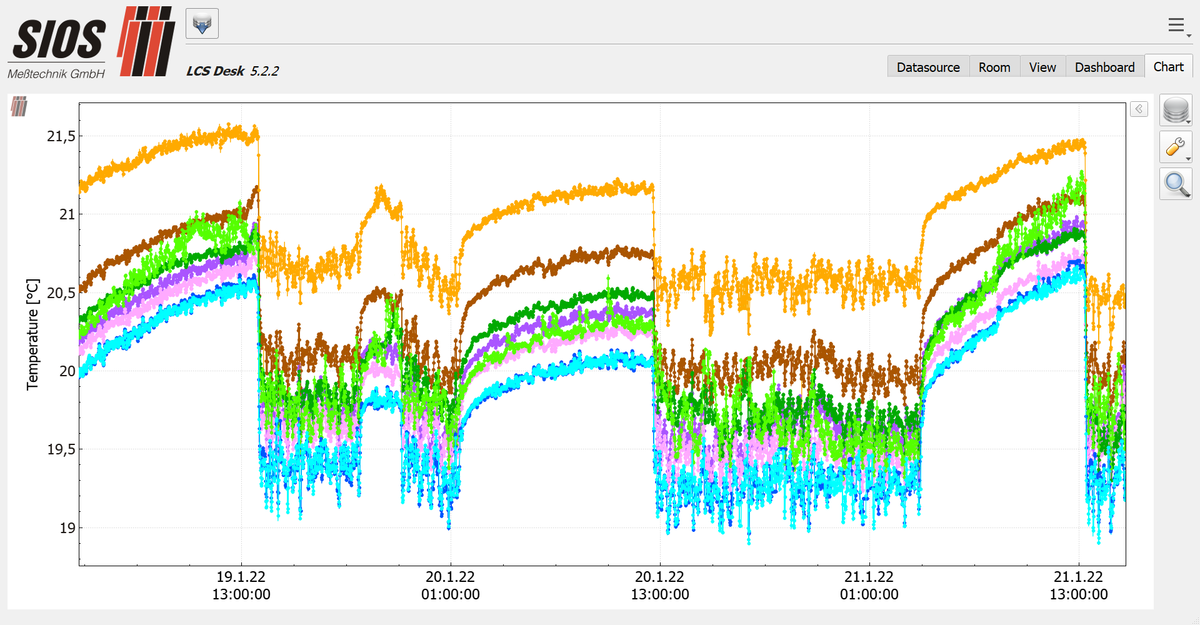The width and height of the screenshot is (1200, 625).
Task: Click the LCS Desk 5.2.2 version text
Action: (x=232, y=70)
